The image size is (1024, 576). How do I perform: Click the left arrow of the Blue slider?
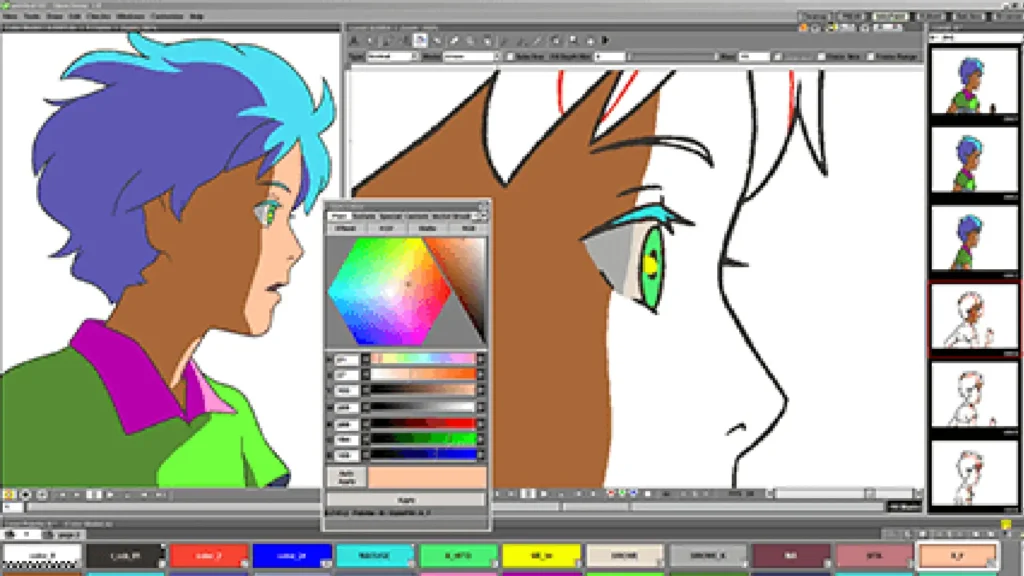(x=366, y=453)
